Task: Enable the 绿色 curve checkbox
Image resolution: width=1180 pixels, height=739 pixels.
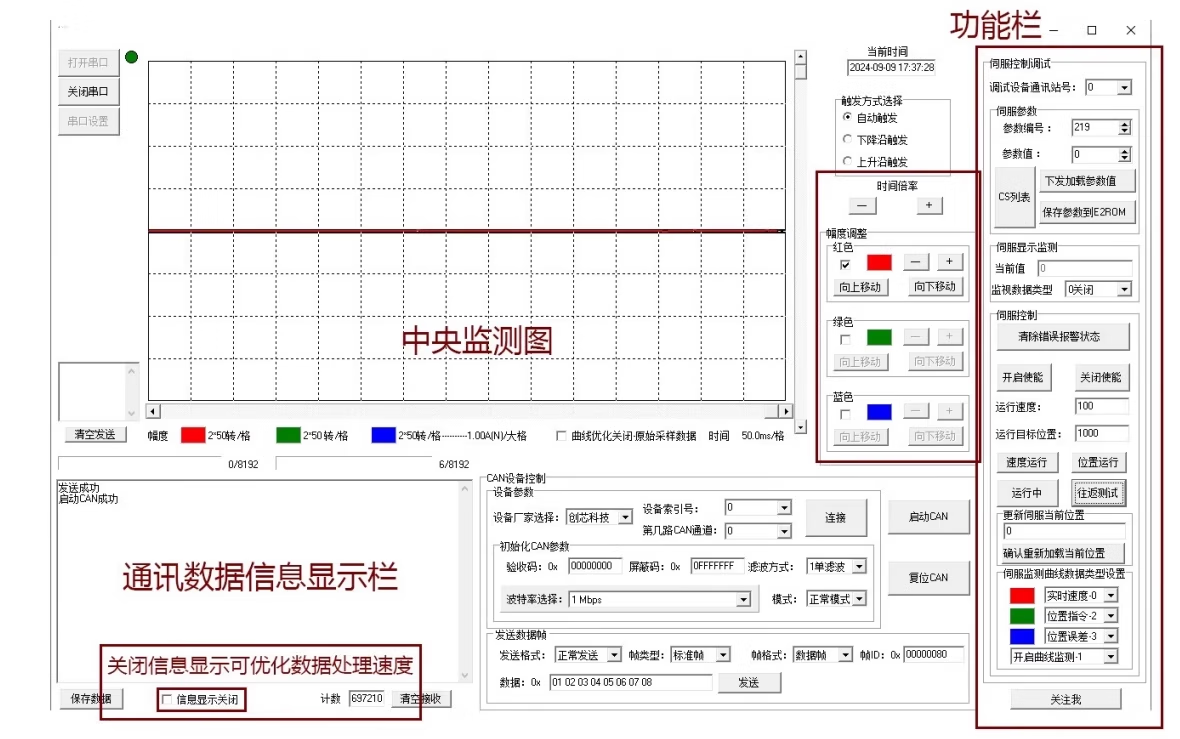Action: (x=845, y=339)
